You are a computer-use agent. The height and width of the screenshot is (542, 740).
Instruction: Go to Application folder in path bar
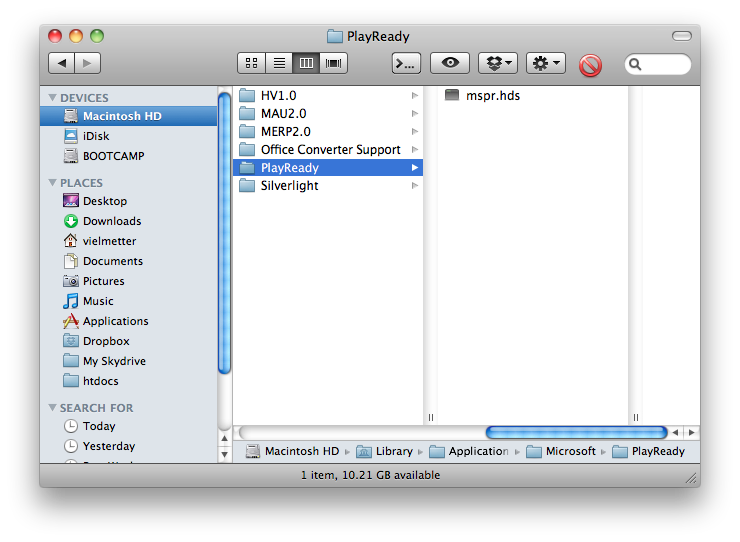coord(469,451)
